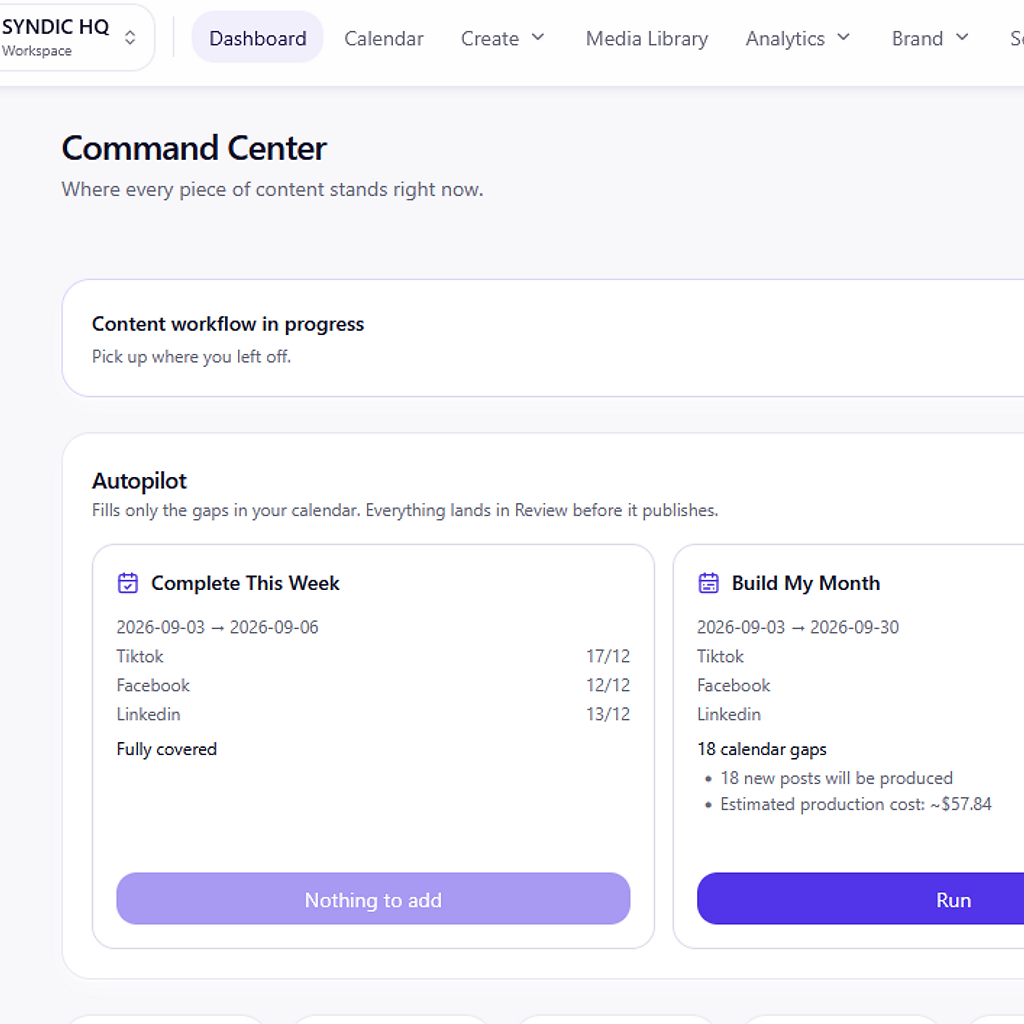1024x1024 pixels.
Task: Expand the Create chevron arrow
Action: 538,37
